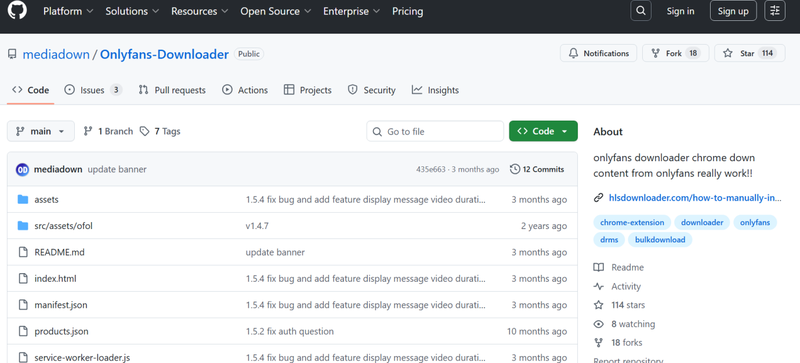Switch to the Issues tab
The height and width of the screenshot is (363, 800).
(x=93, y=90)
